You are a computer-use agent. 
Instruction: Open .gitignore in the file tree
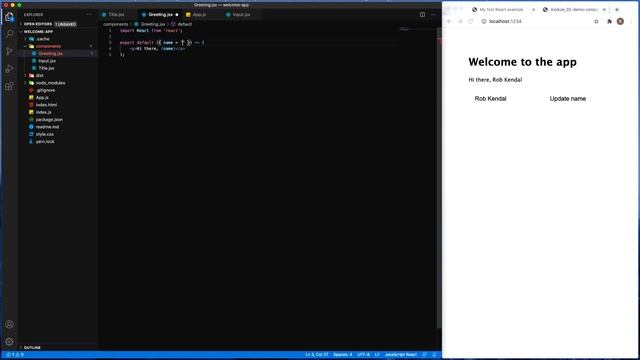click(45, 90)
